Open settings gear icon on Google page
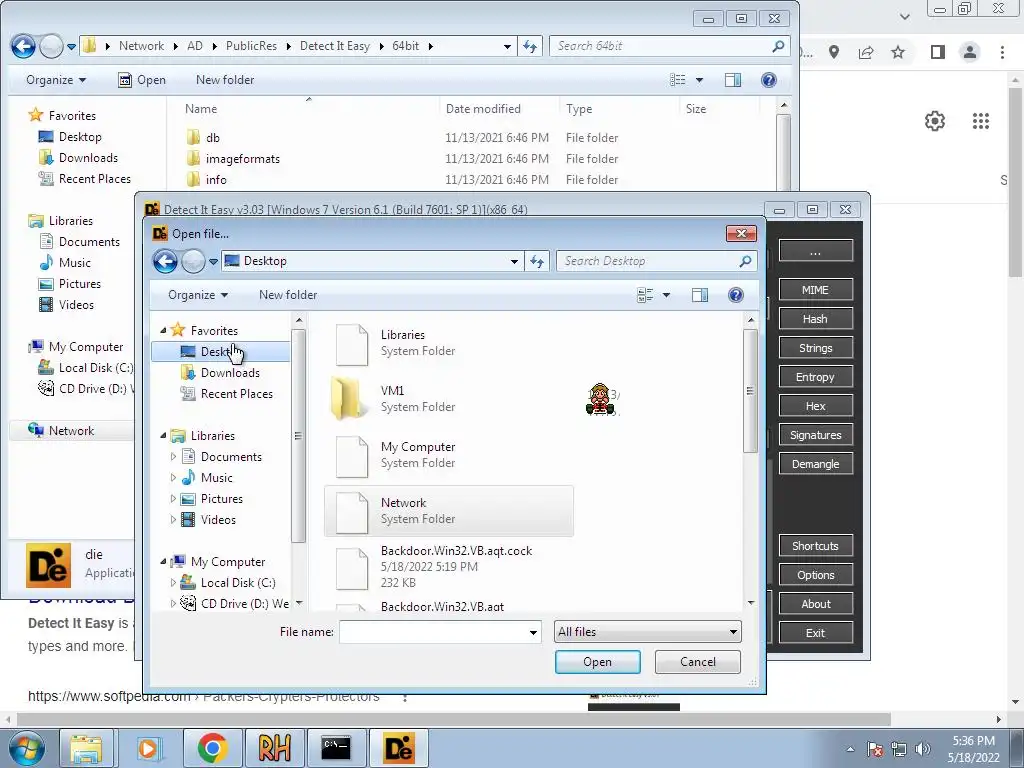 935,121
